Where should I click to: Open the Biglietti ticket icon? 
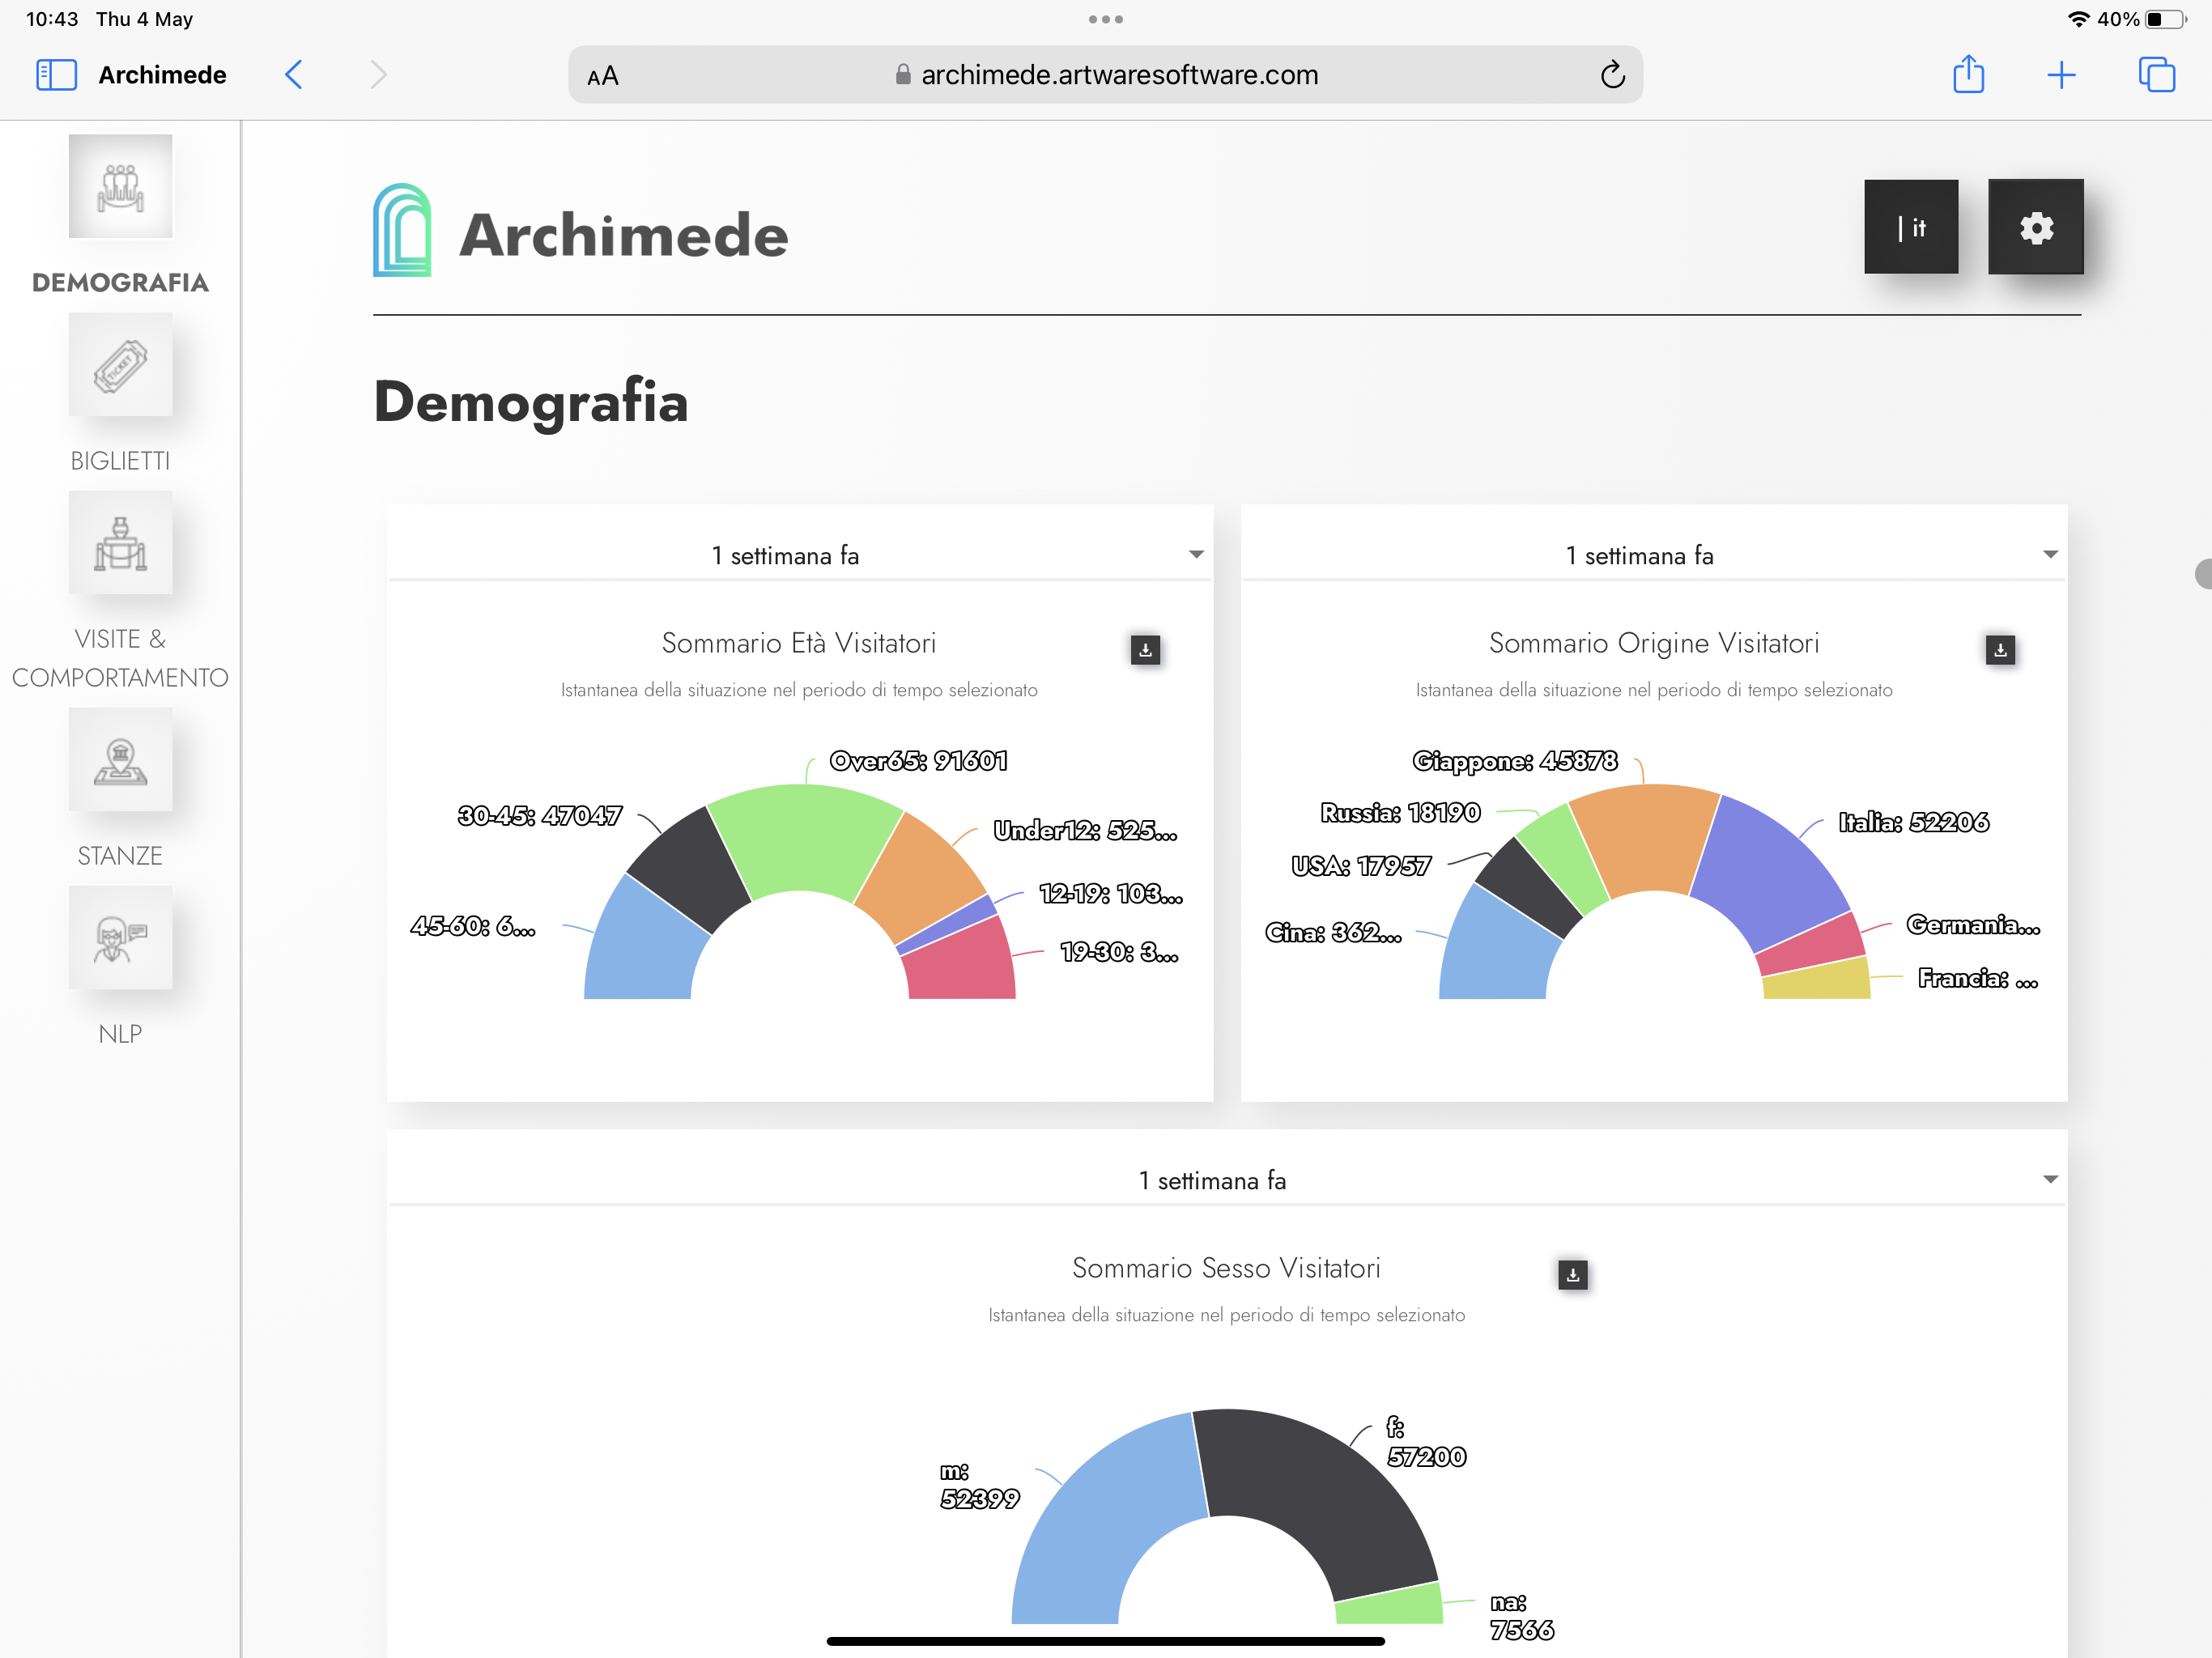pyautogui.click(x=120, y=365)
